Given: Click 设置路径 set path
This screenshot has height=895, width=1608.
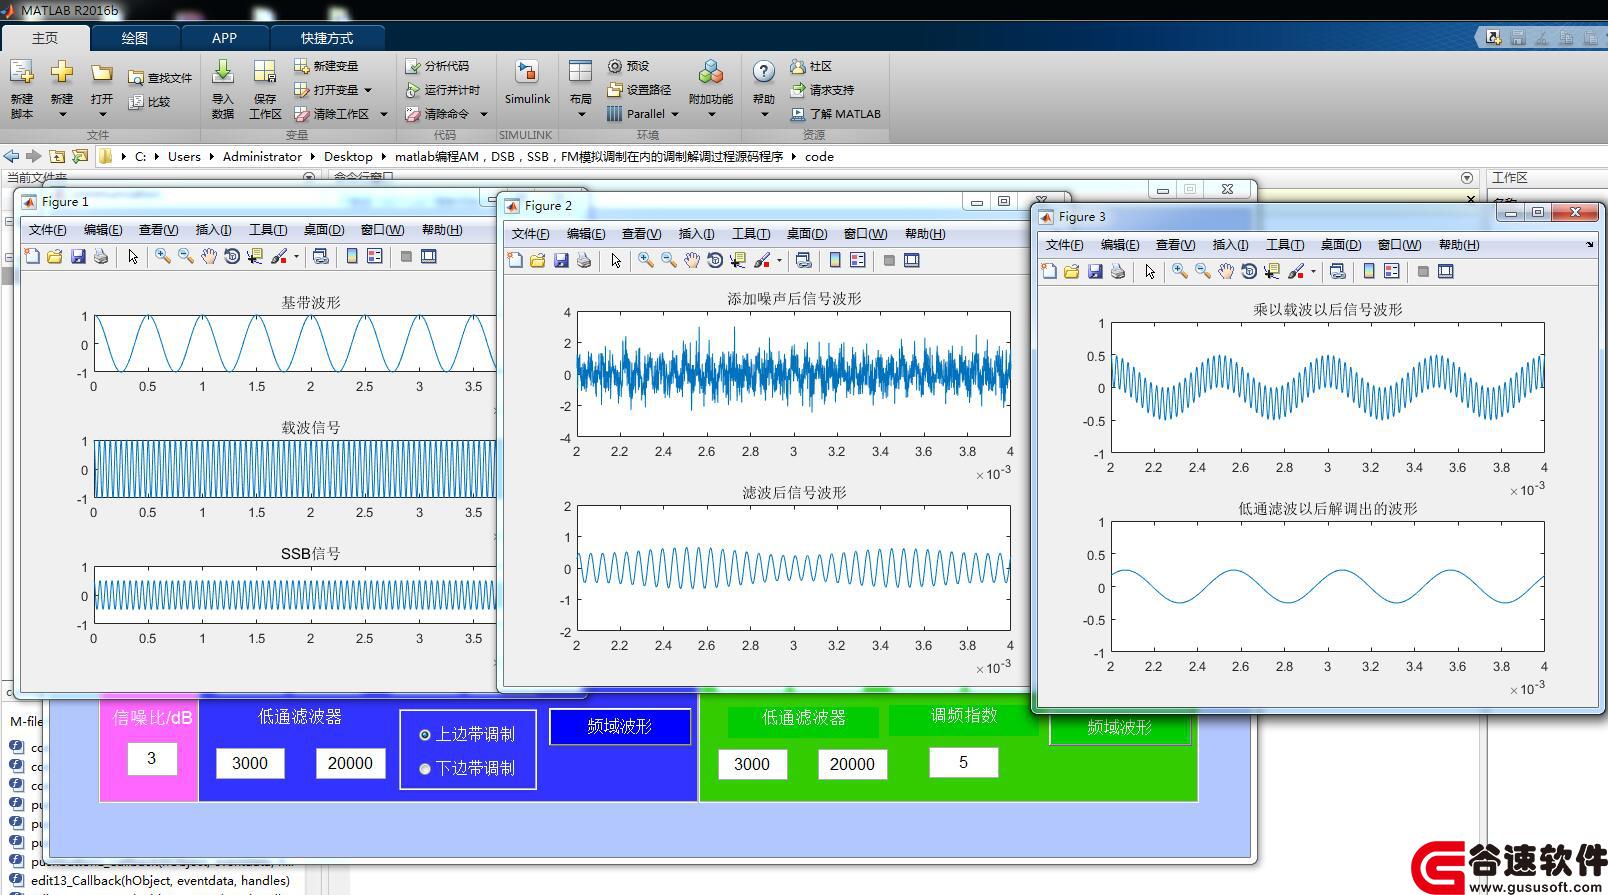Looking at the screenshot, I should click(x=639, y=89).
